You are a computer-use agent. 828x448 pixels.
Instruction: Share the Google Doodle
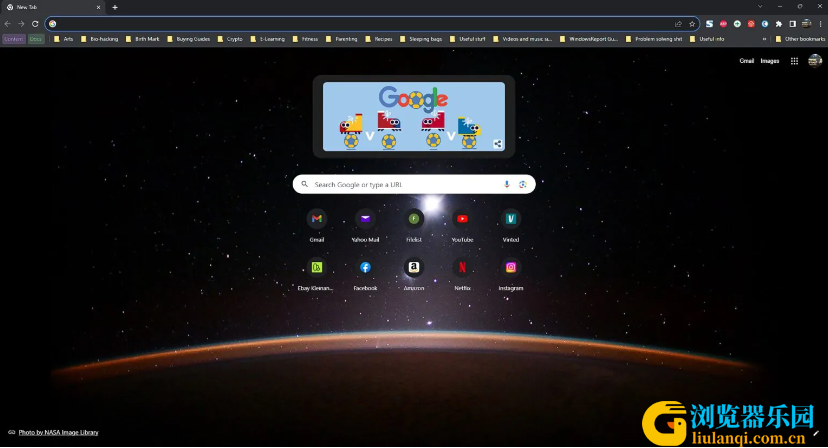pos(497,144)
